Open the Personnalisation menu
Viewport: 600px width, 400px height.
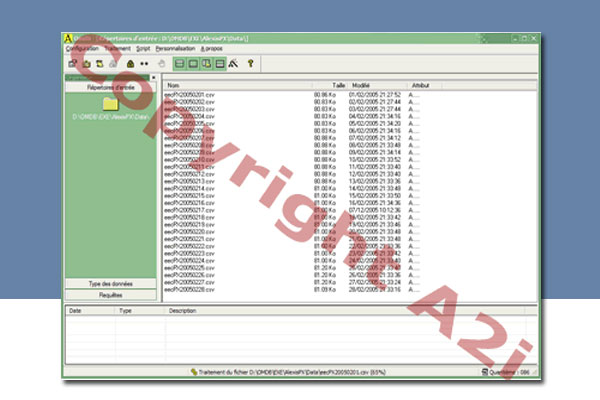click(174, 48)
